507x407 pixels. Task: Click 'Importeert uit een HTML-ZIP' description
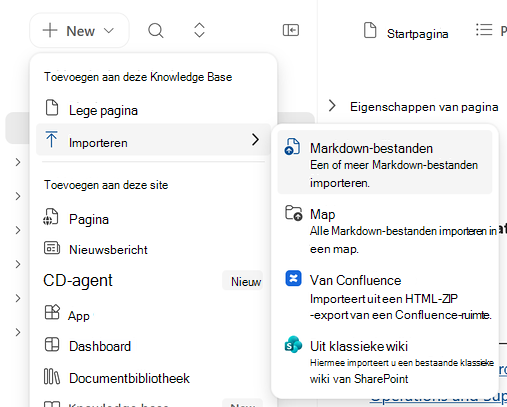[x=384, y=299]
